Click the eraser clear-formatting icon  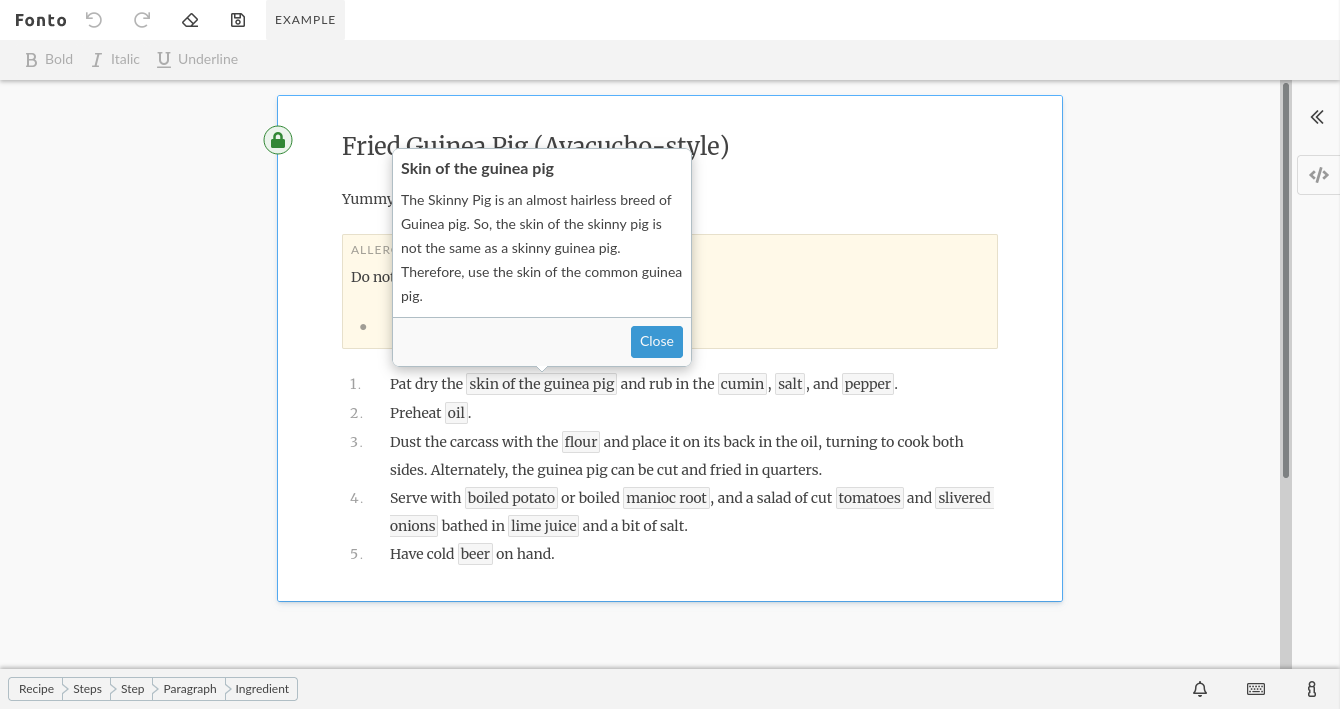(x=190, y=20)
